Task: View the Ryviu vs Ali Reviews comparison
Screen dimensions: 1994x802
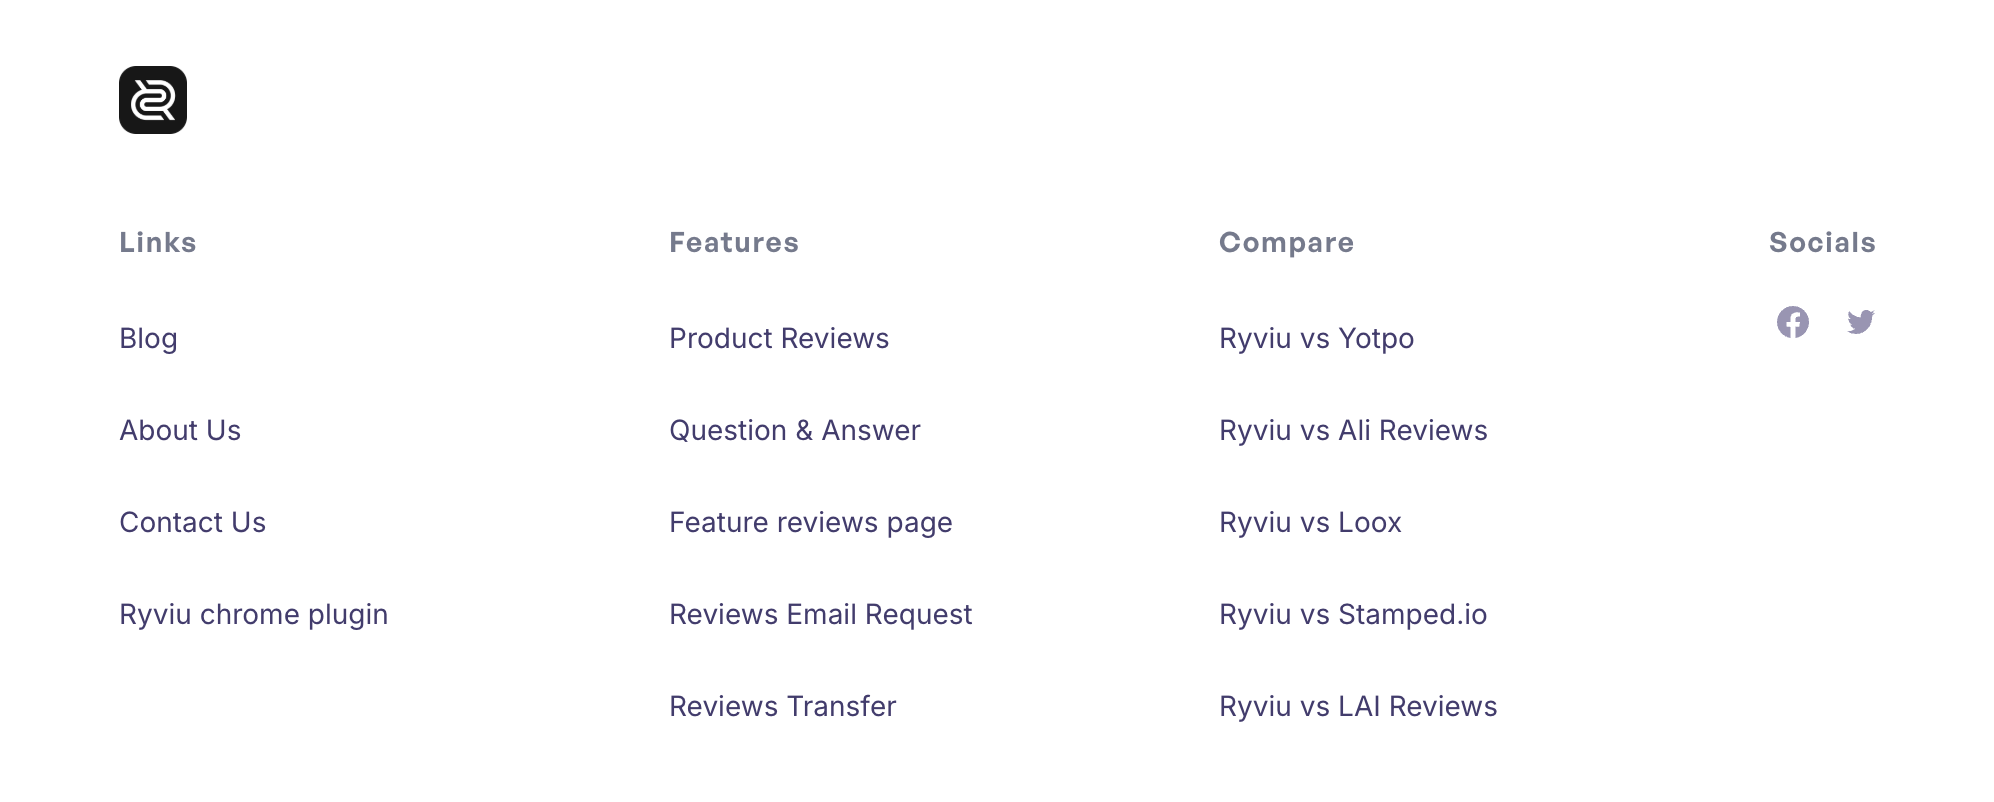Action: 1354,430
